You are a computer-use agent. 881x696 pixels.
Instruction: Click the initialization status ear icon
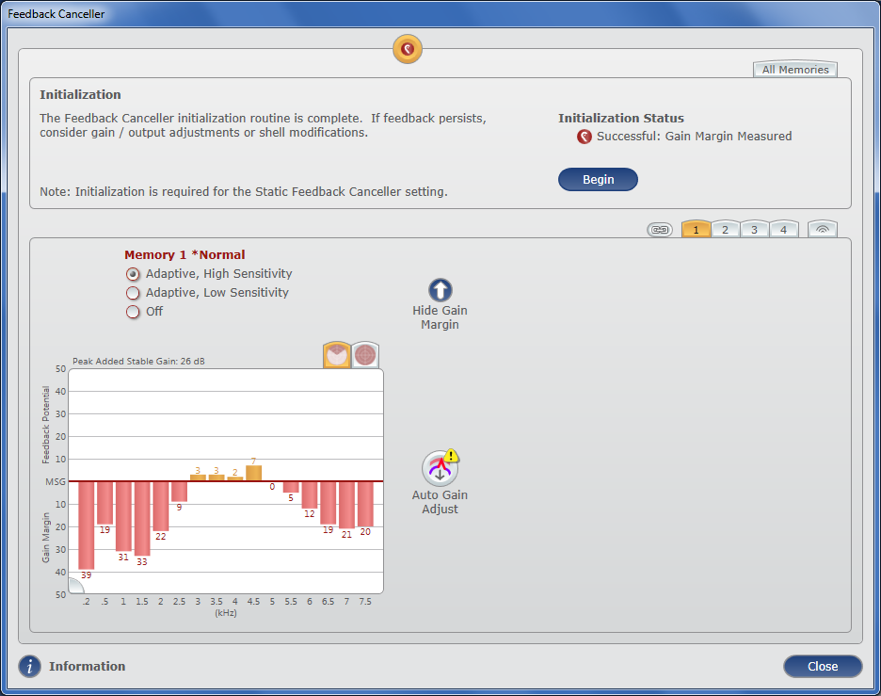pos(584,137)
